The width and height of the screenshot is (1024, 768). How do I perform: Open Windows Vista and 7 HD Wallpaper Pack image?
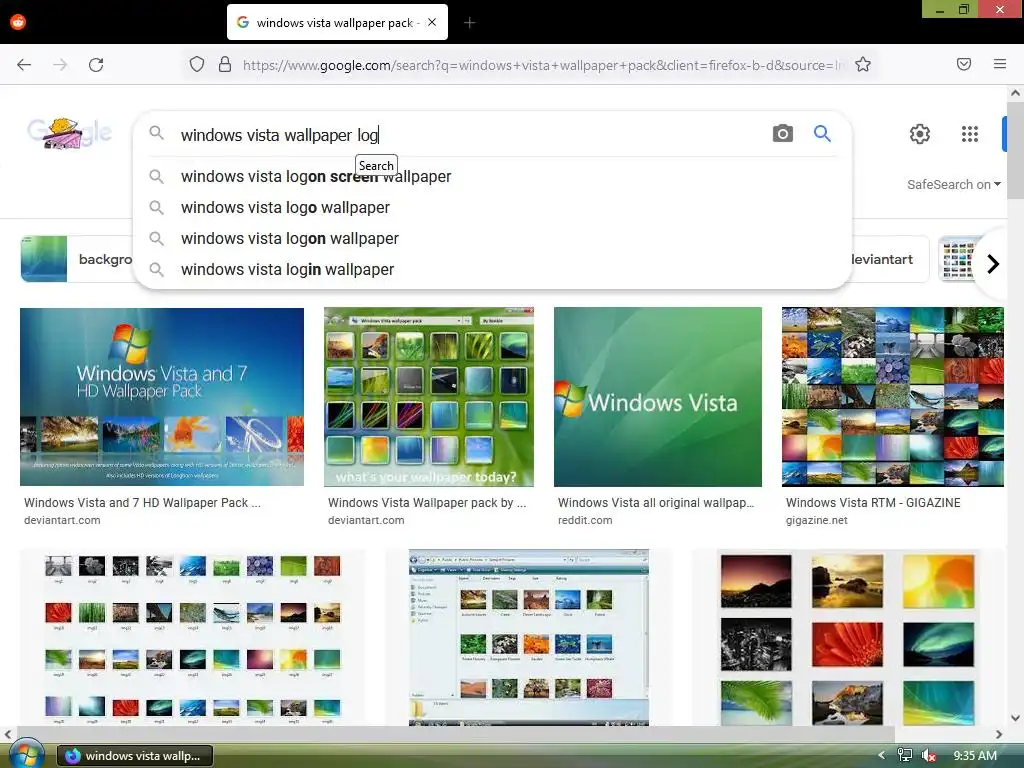tap(162, 397)
